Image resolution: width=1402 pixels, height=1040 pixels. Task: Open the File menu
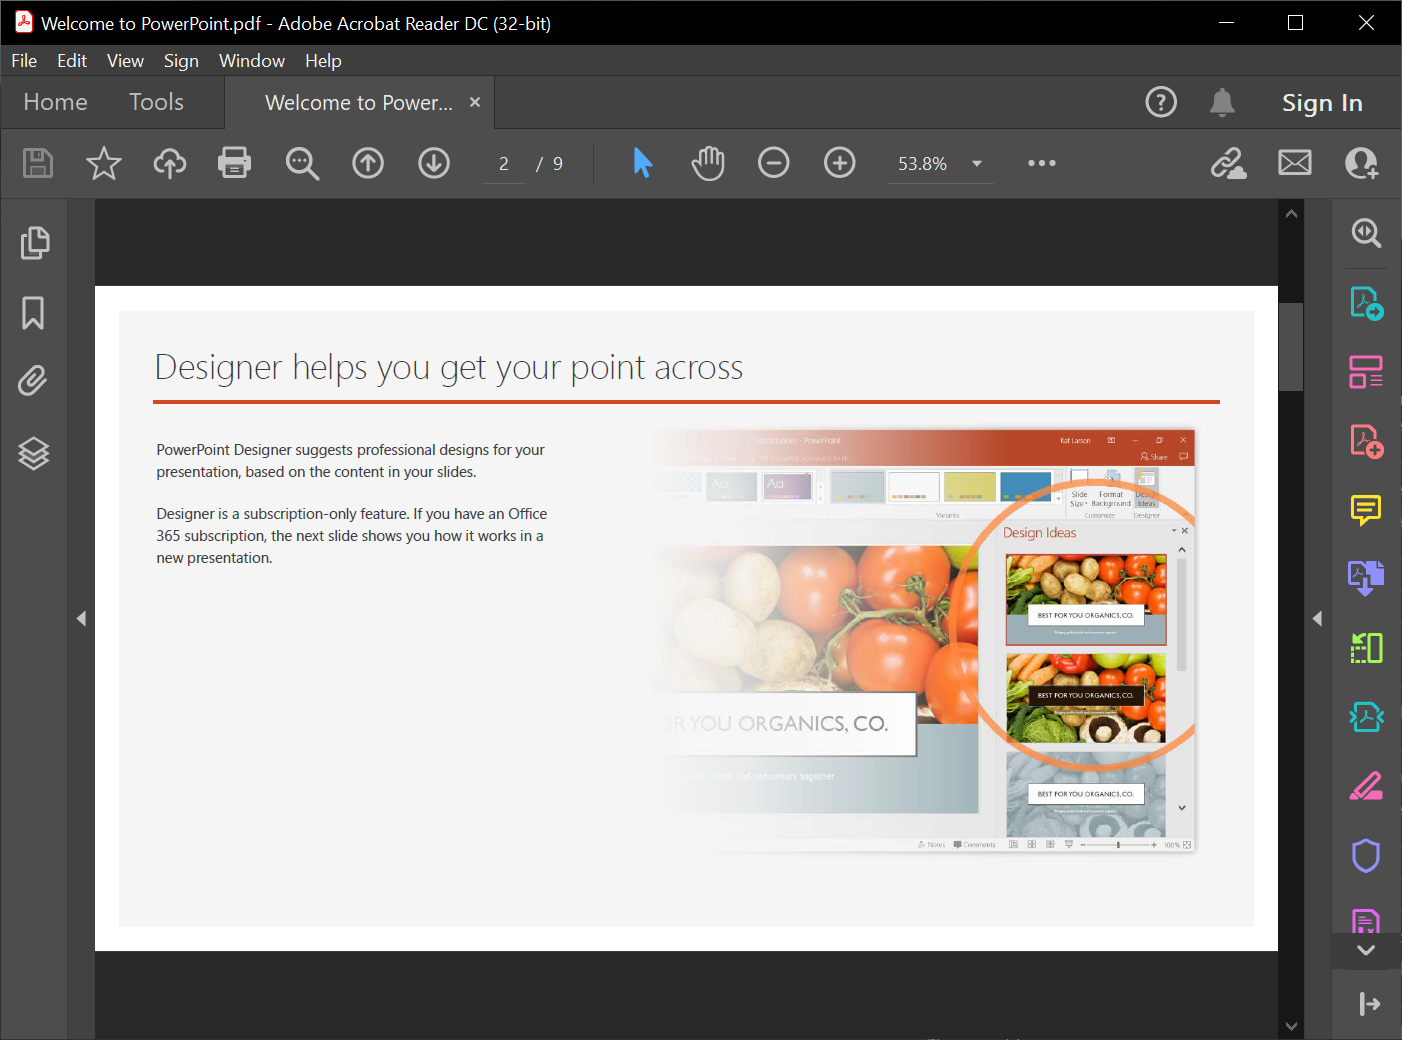pos(24,61)
